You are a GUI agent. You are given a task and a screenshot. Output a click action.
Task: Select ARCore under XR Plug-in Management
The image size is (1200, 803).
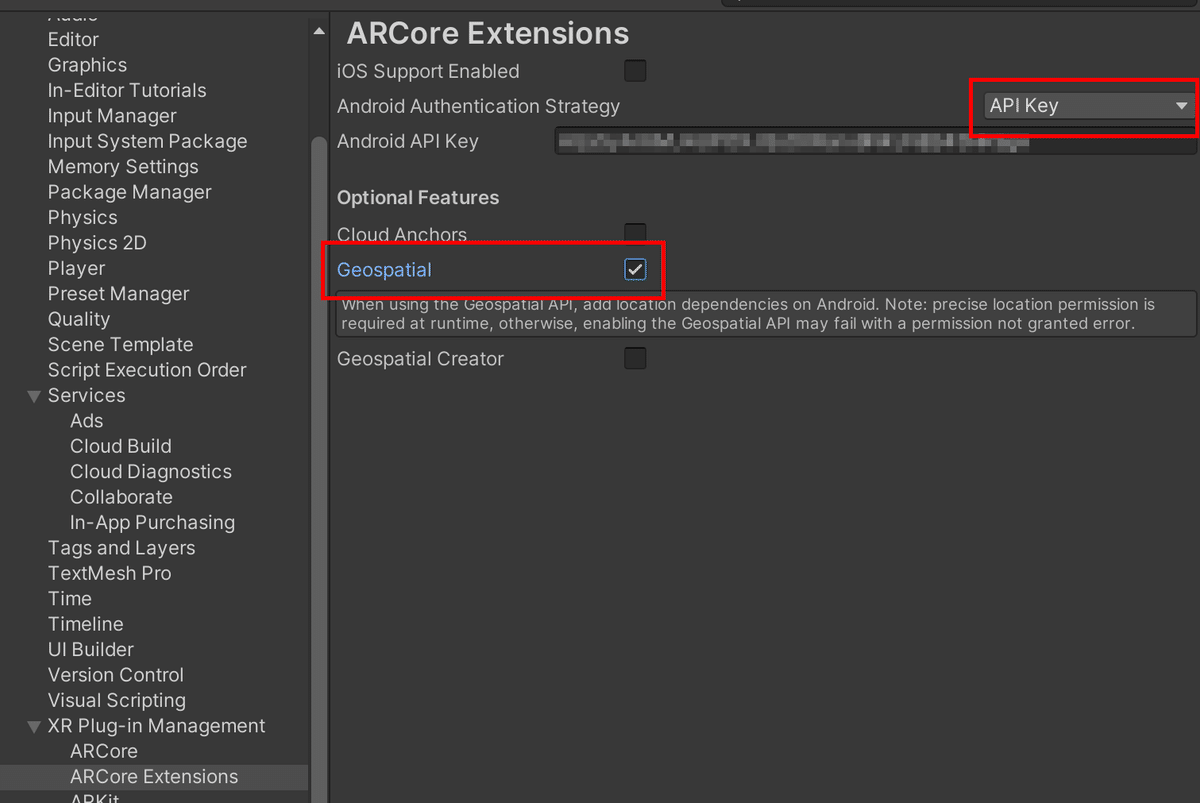point(103,750)
